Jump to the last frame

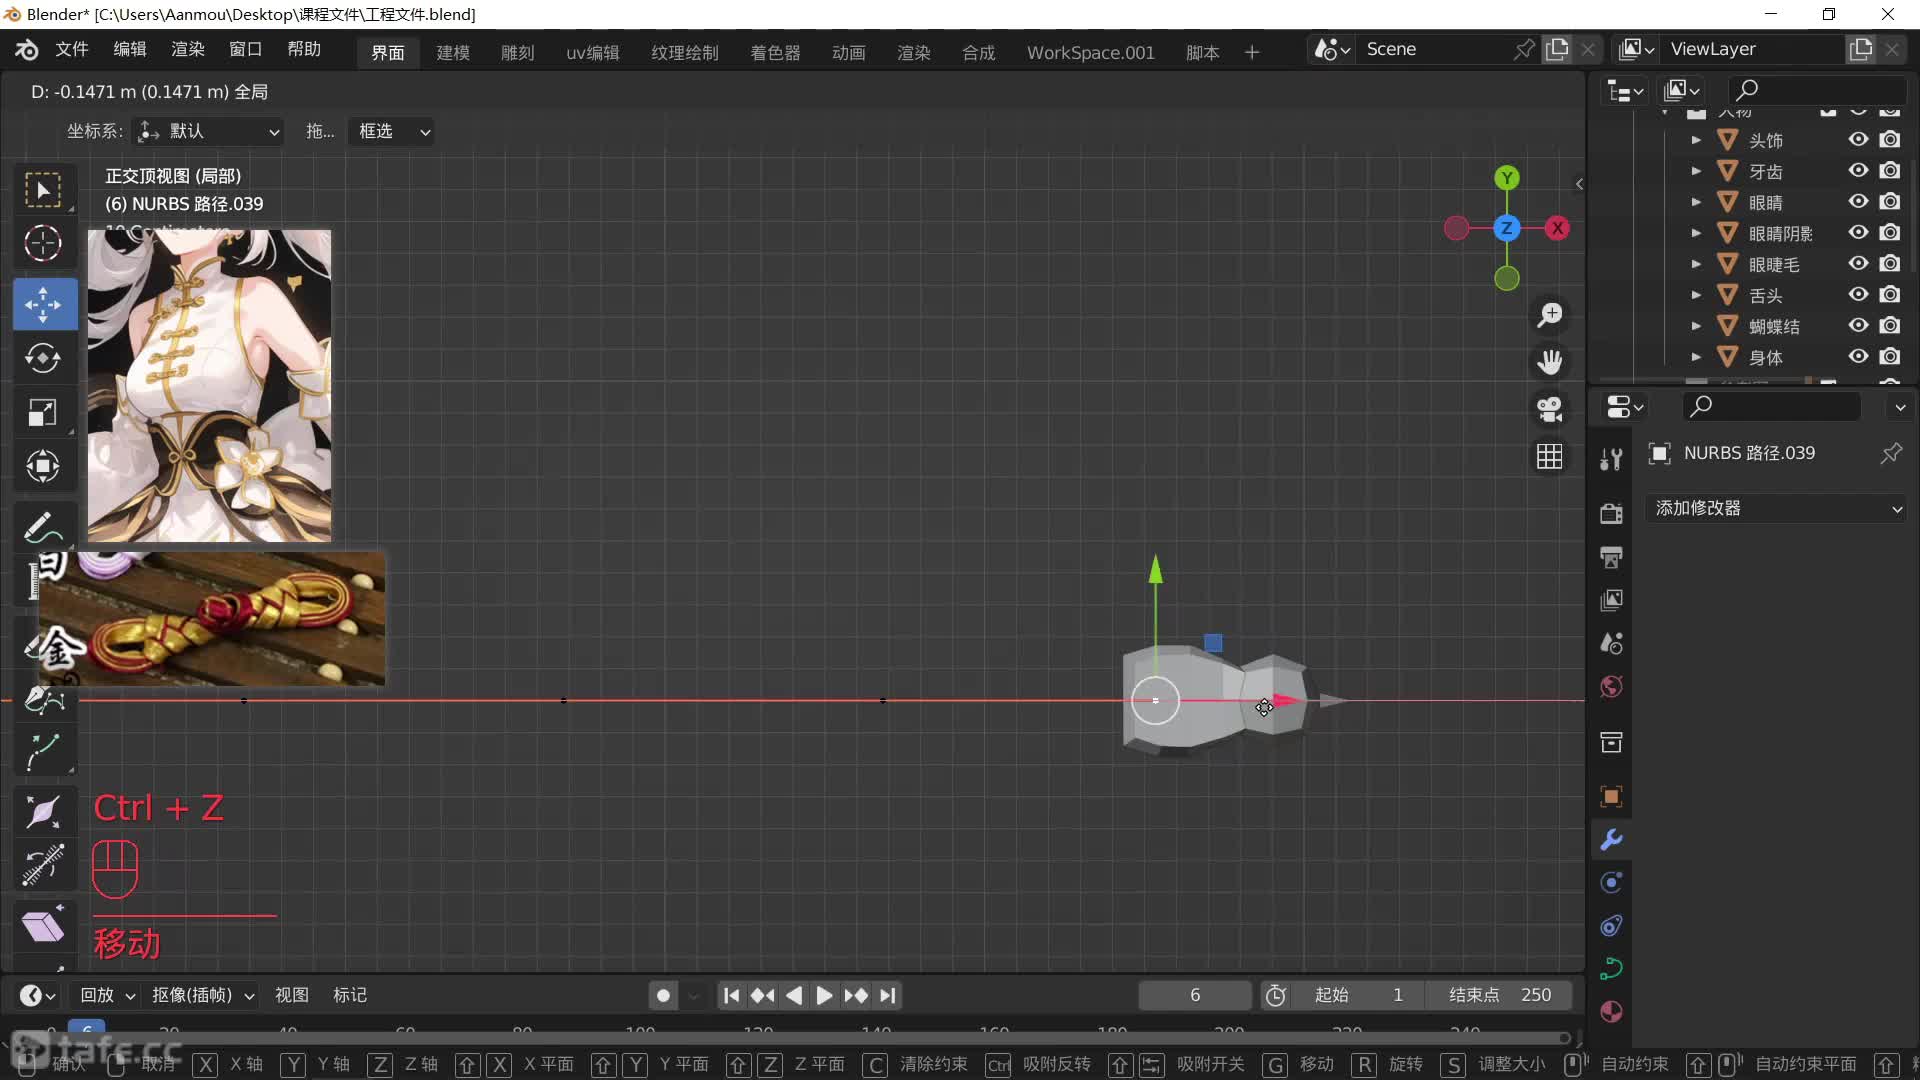click(x=887, y=996)
